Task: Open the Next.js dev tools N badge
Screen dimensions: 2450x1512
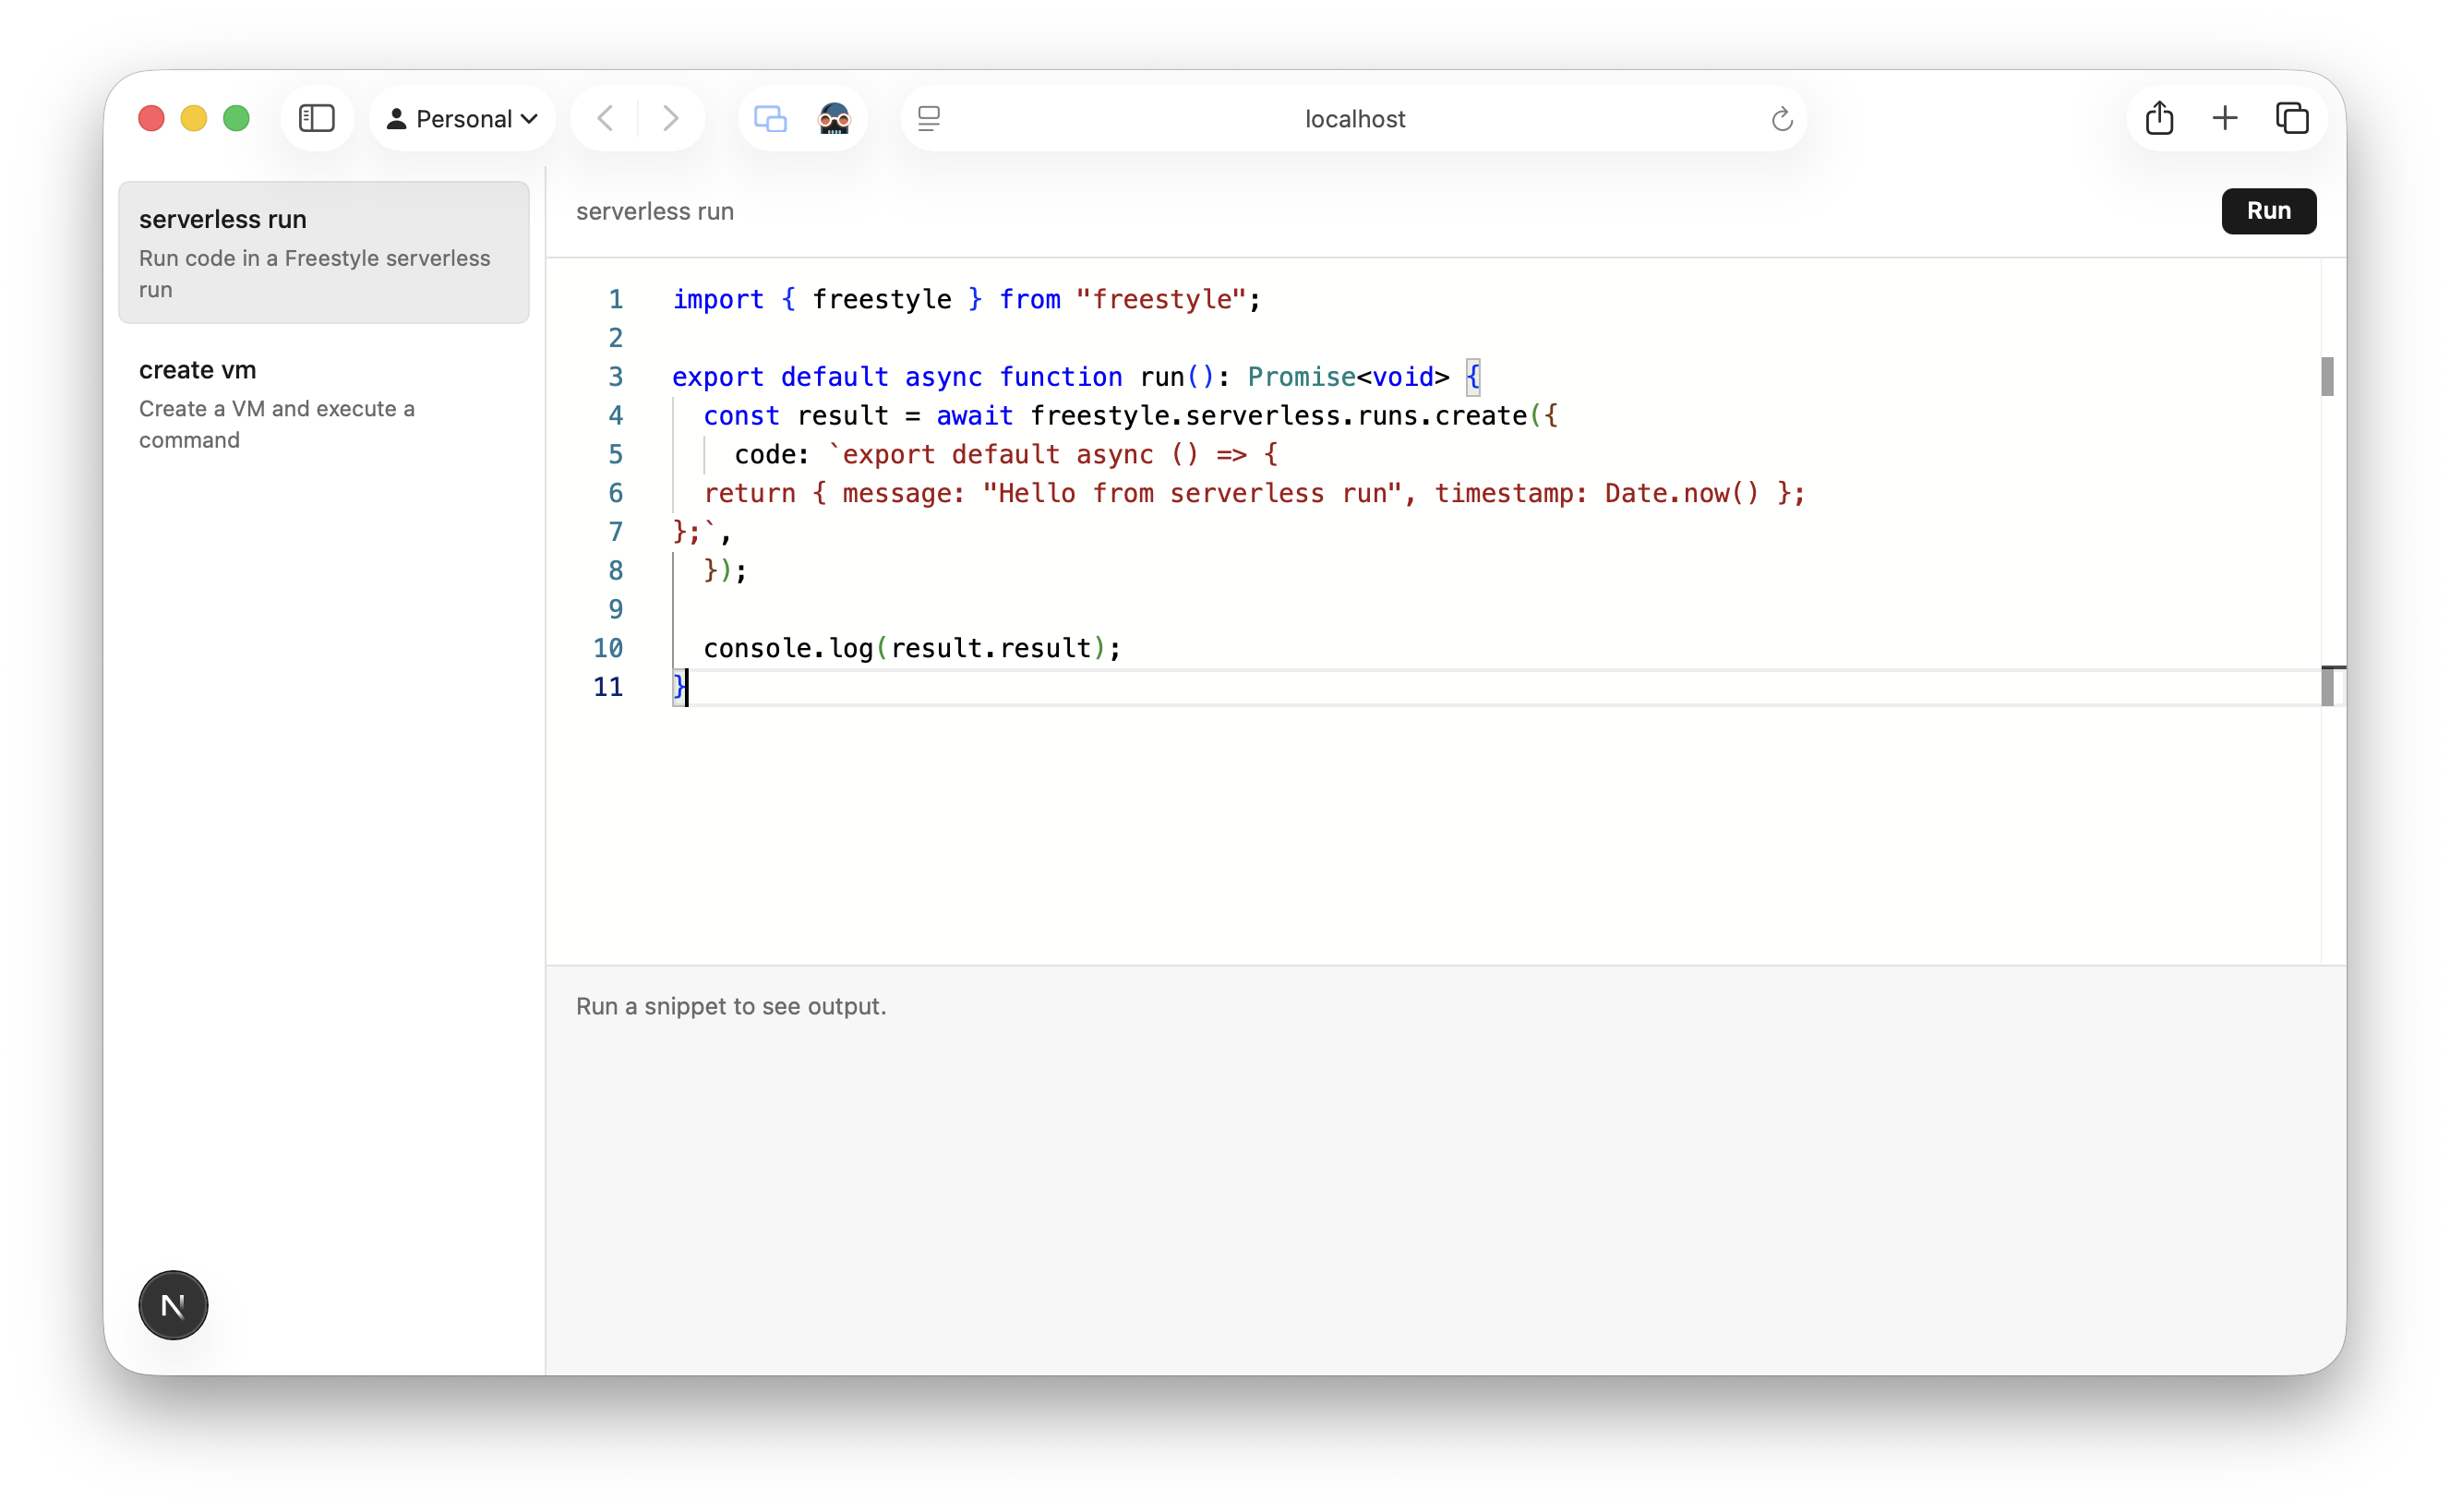Action: pyautogui.click(x=173, y=1305)
